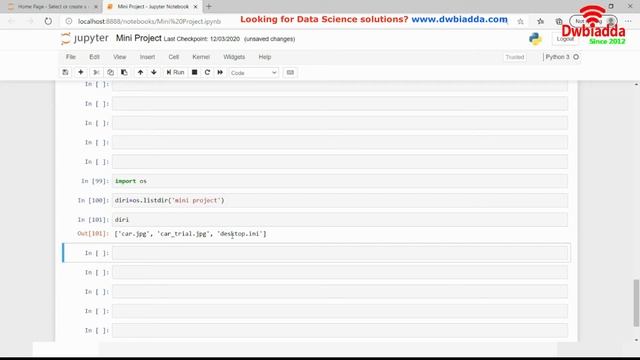This screenshot has width=640, height=360.
Task: Switch to the Home Page browser tab
Action: 52,7
